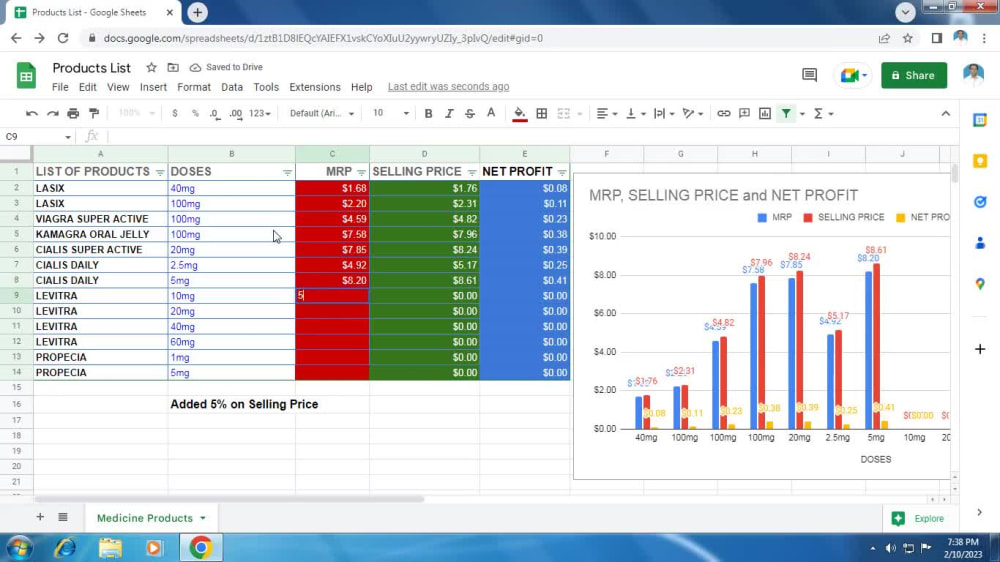Click the Undo icon in toolbar
The width and height of the screenshot is (1000, 562).
coord(31,114)
